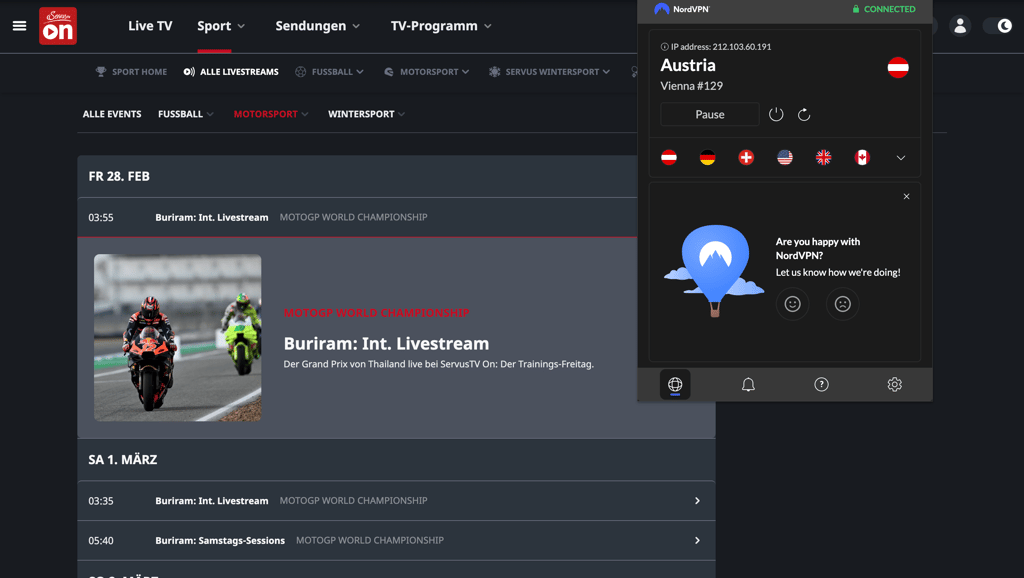Open the hamburger menu
This screenshot has height=578, width=1024.
[x=20, y=26]
